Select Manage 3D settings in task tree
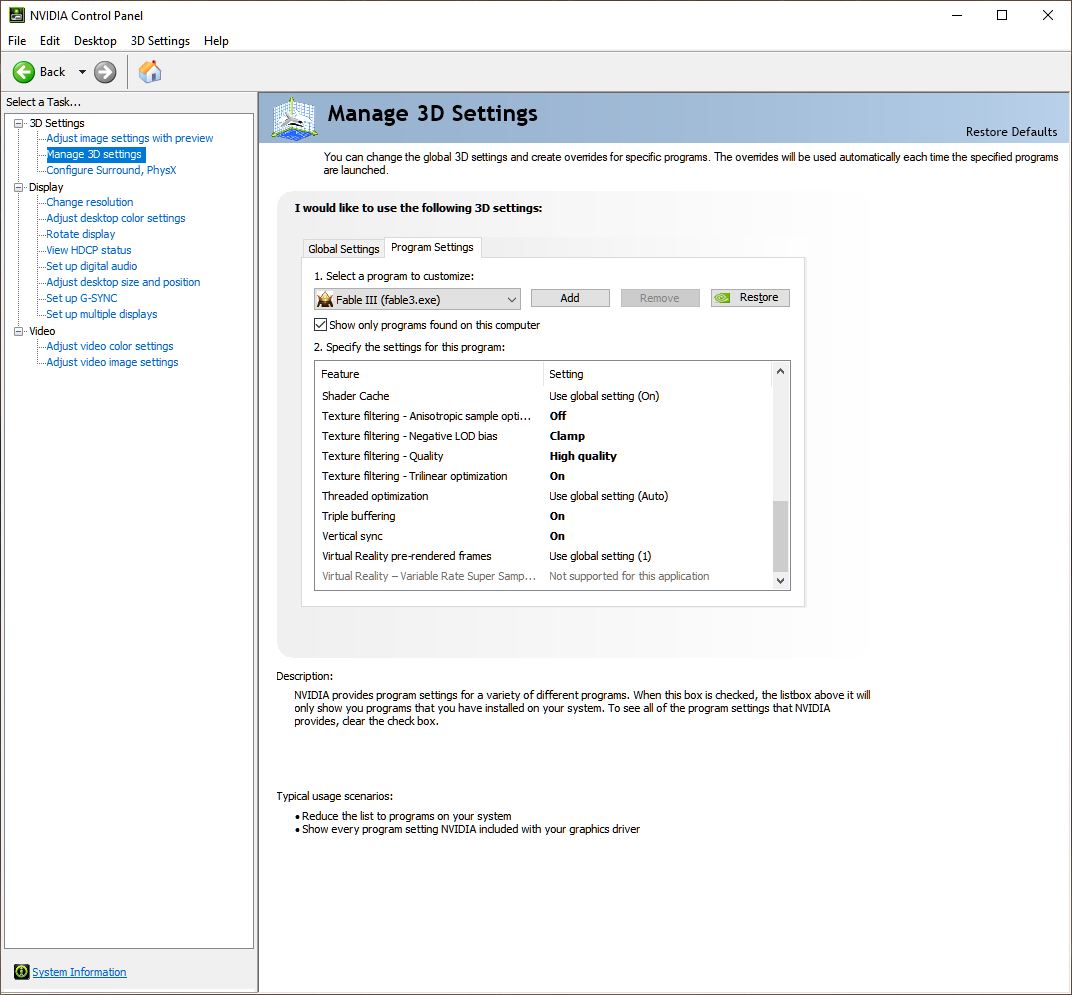Image resolution: width=1072 pixels, height=995 pixels. [94, 155]
